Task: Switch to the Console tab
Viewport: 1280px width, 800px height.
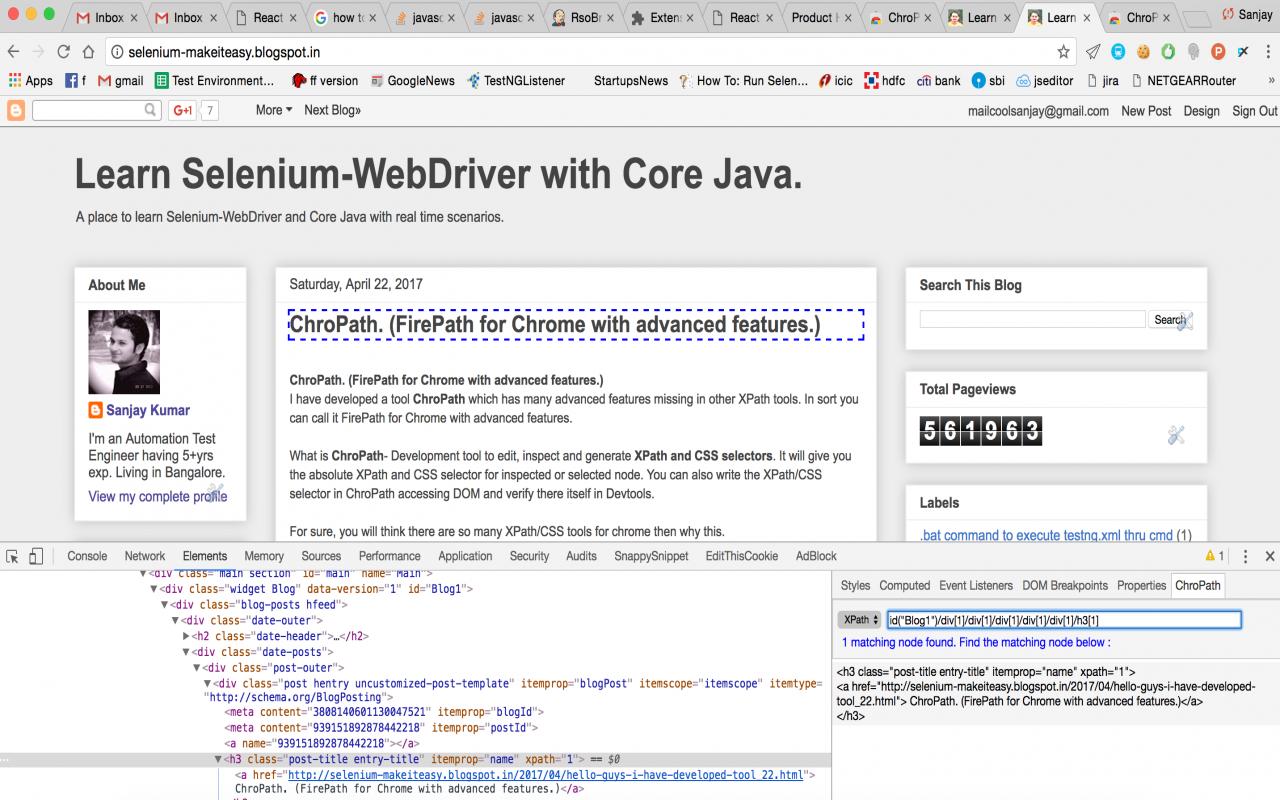Action: (87, 556)
